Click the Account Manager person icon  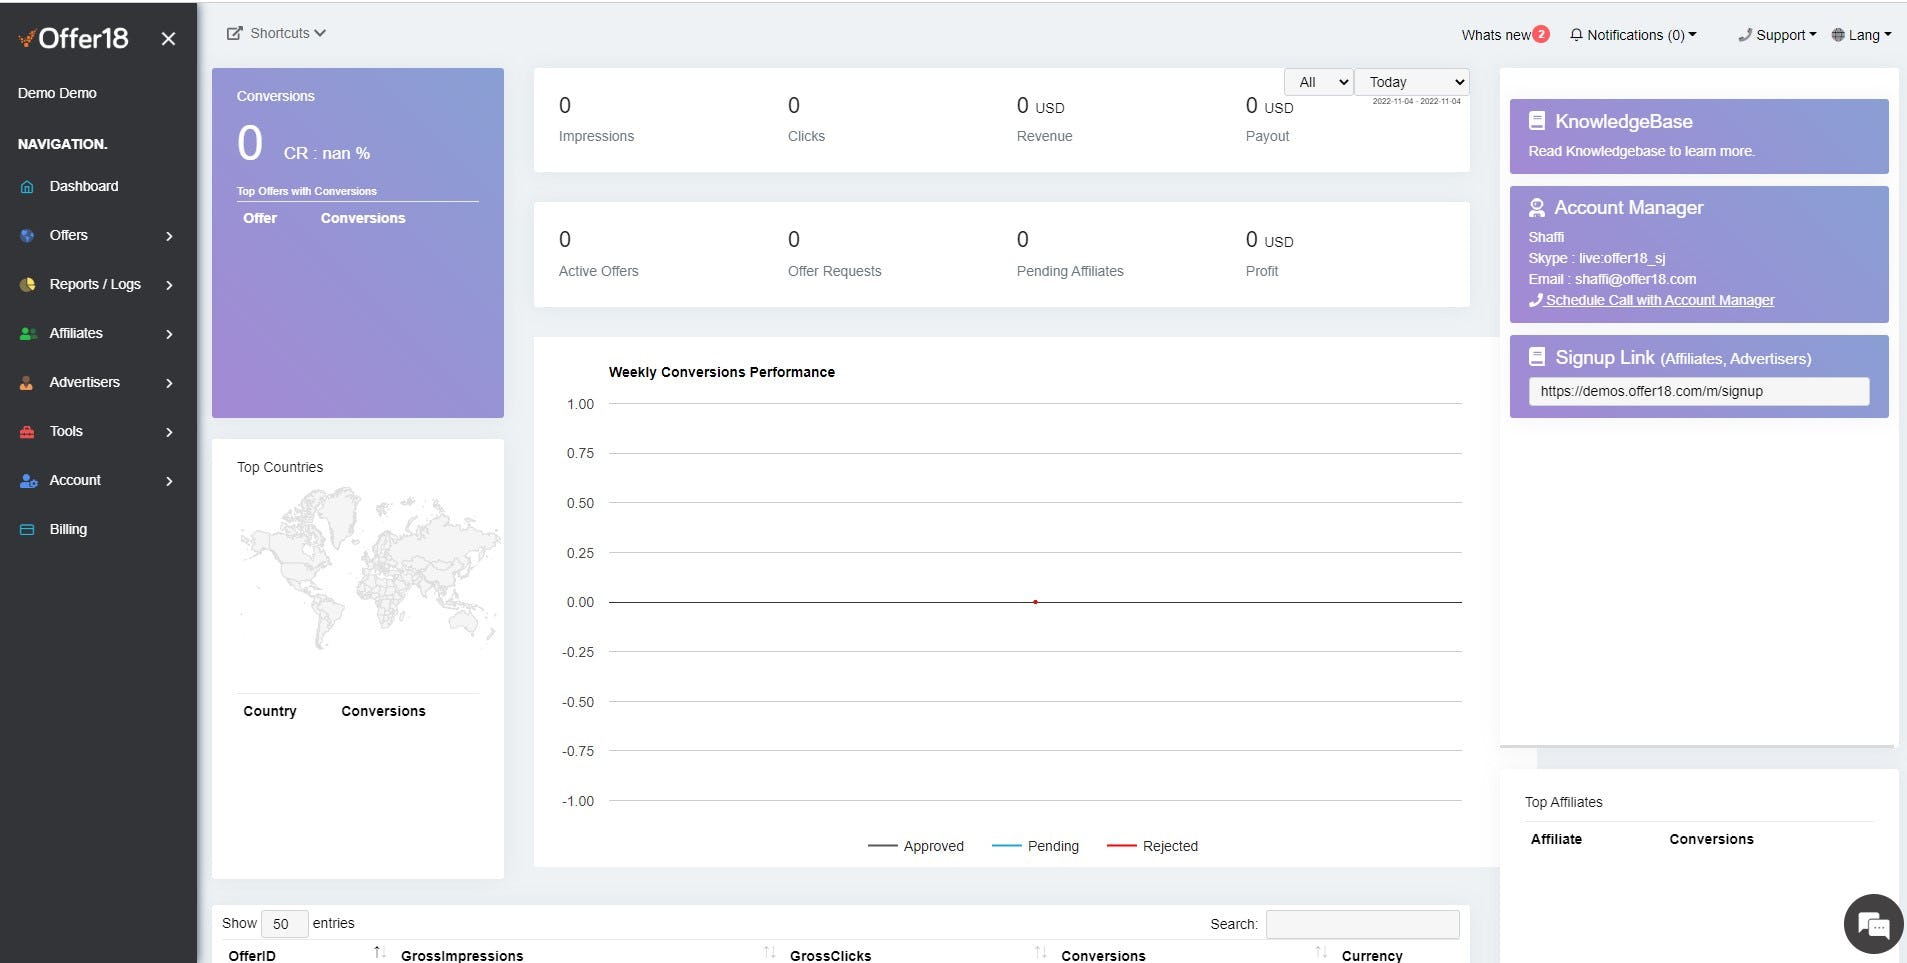1537,208
